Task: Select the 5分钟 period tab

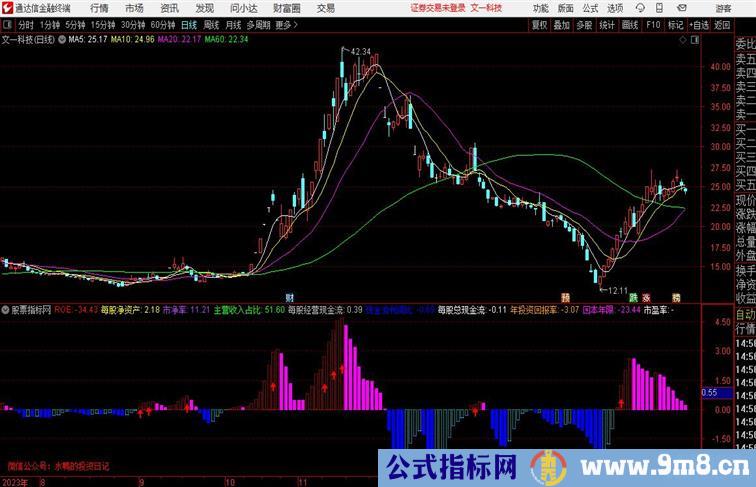Action: [75, 25]
